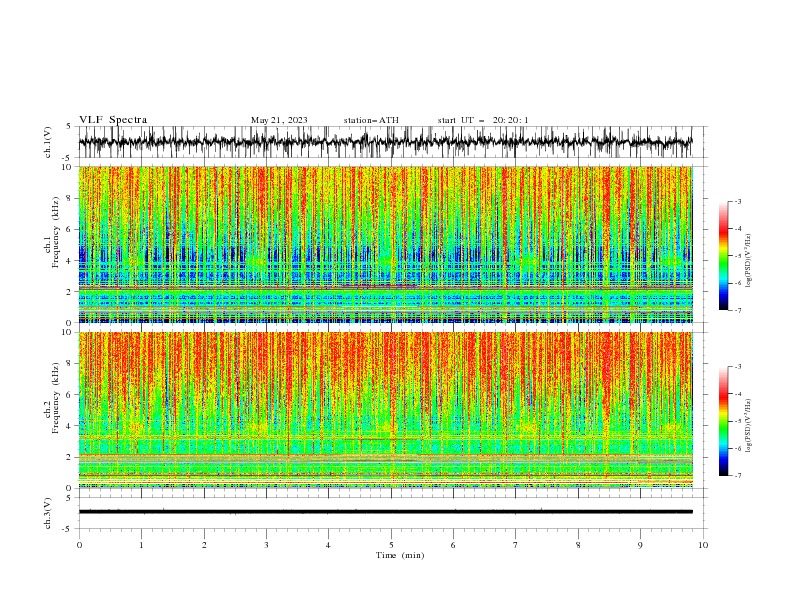Click the "ch.3(V)" axis label

tap(48, 513)
